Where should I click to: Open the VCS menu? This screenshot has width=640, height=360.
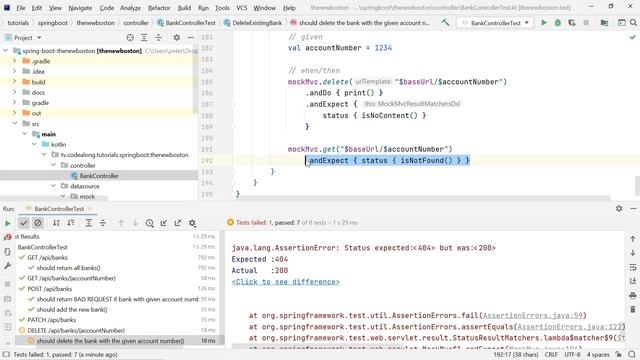(242, 8)
